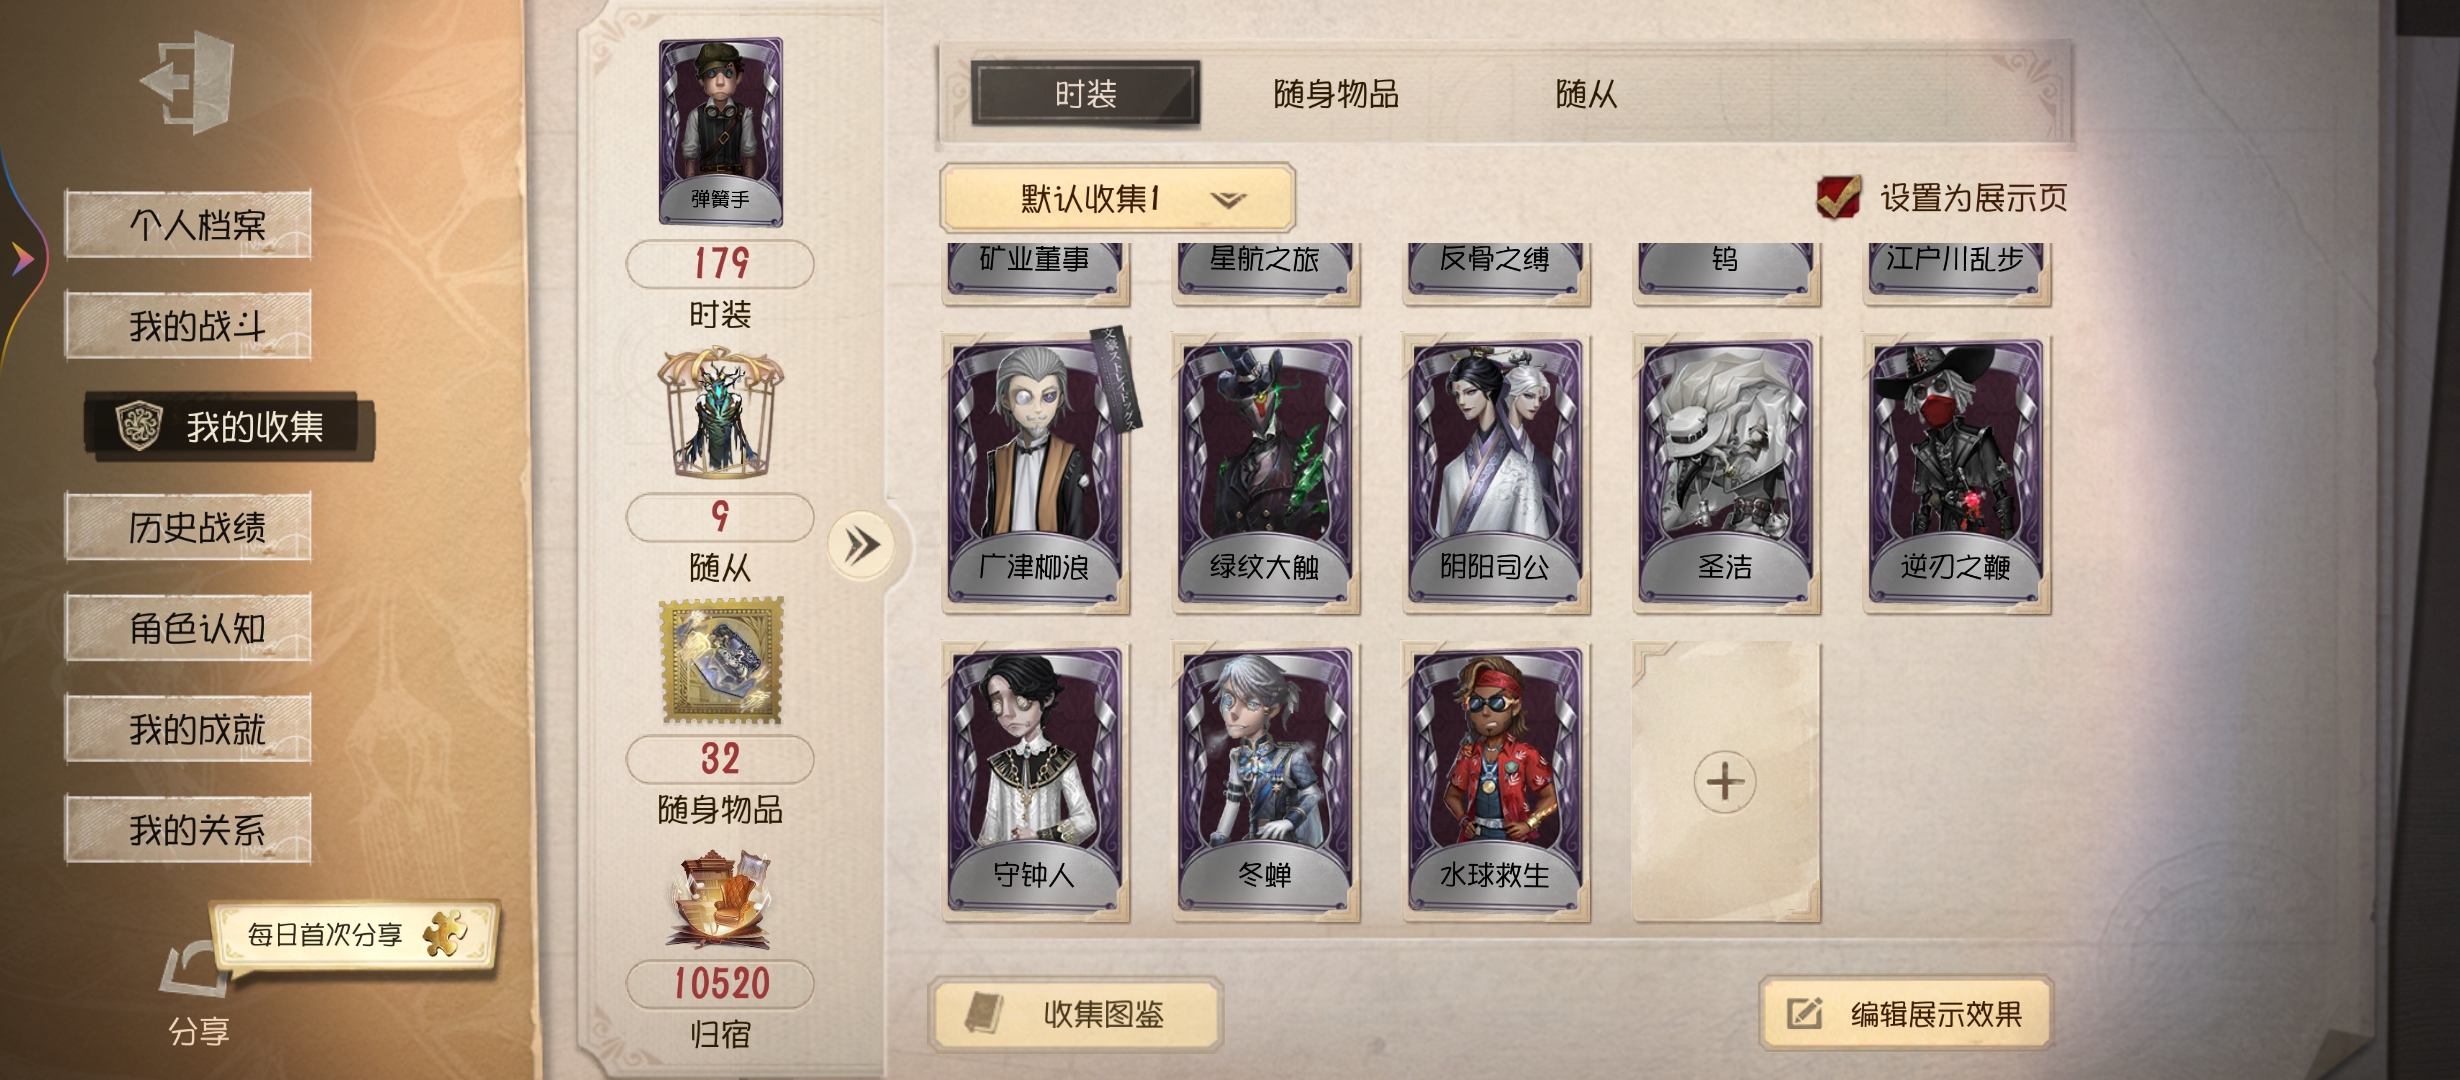Viewport: 2460px width, 1080px height.
Task: Open the gold stamp 随身物品 icon
Action: click(x=722, y=660)
